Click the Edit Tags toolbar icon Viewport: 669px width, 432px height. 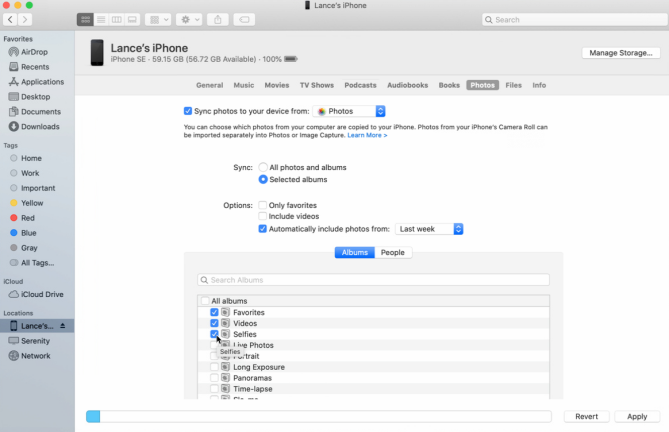(244, 20)
